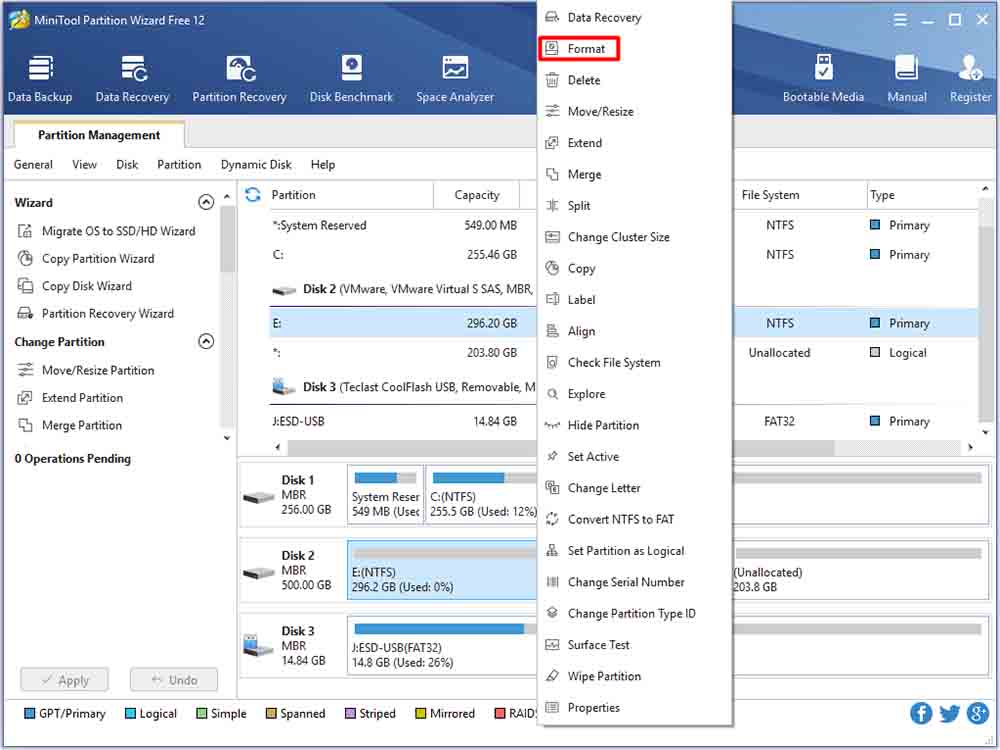Image resolution: width=1000 pixels, height=750 pixels.
Task: Start the Disk Benchmark tool
Action: tap(351, 78)
